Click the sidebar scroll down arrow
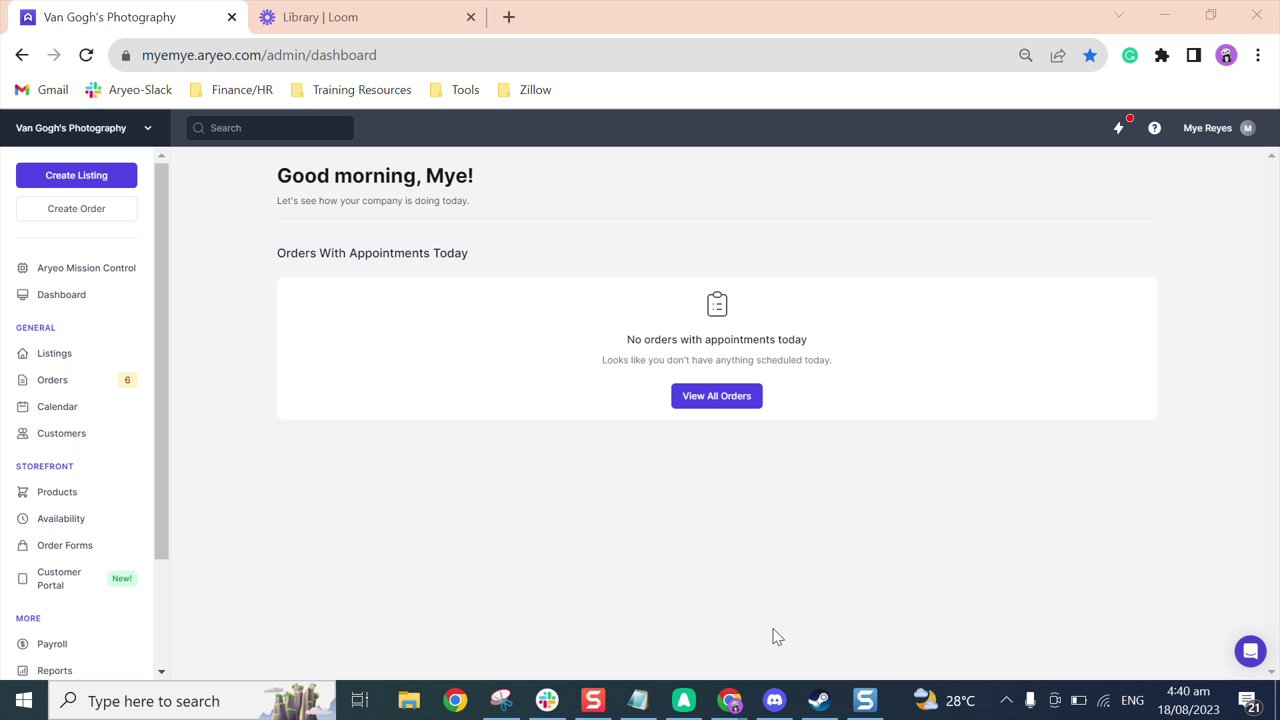The width and height of the screenshot is (1280, 720). (162, 672)
